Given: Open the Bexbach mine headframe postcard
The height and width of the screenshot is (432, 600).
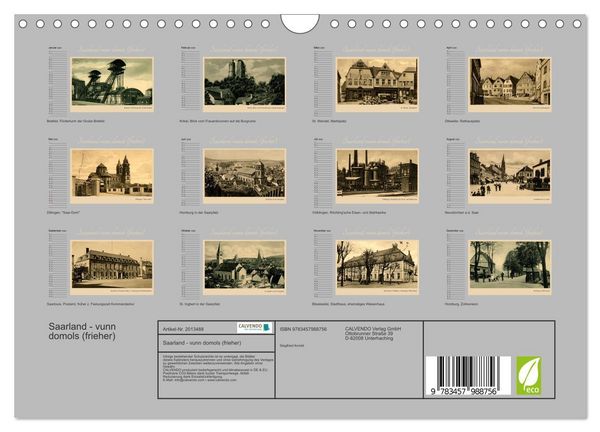Looking at the screenshot, I should (x=112, y=84).
